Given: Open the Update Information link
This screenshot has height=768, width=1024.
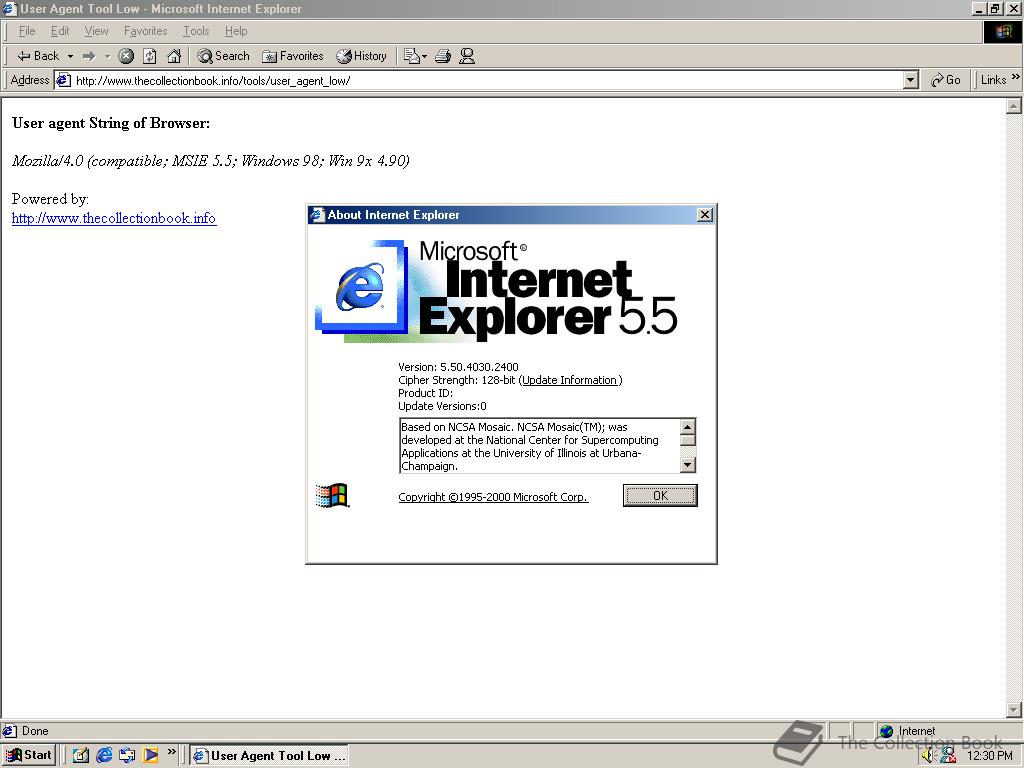Looking at the screenshot, I should tap(570, 380).
